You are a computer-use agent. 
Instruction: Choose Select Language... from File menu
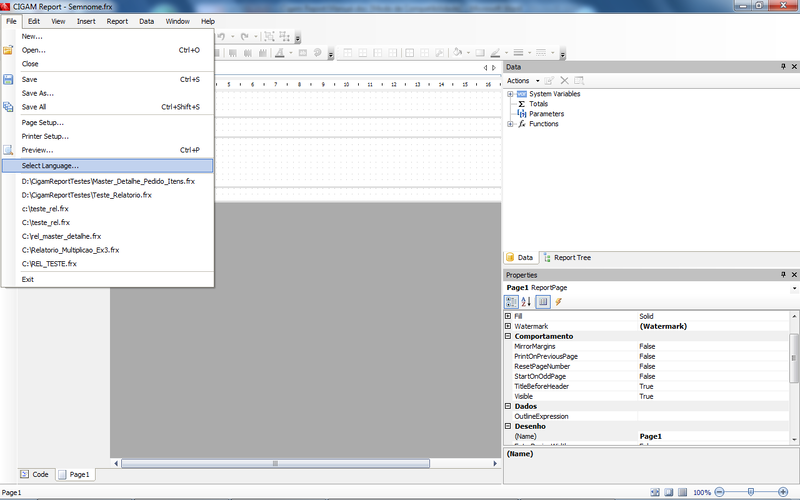click(107, 166)
